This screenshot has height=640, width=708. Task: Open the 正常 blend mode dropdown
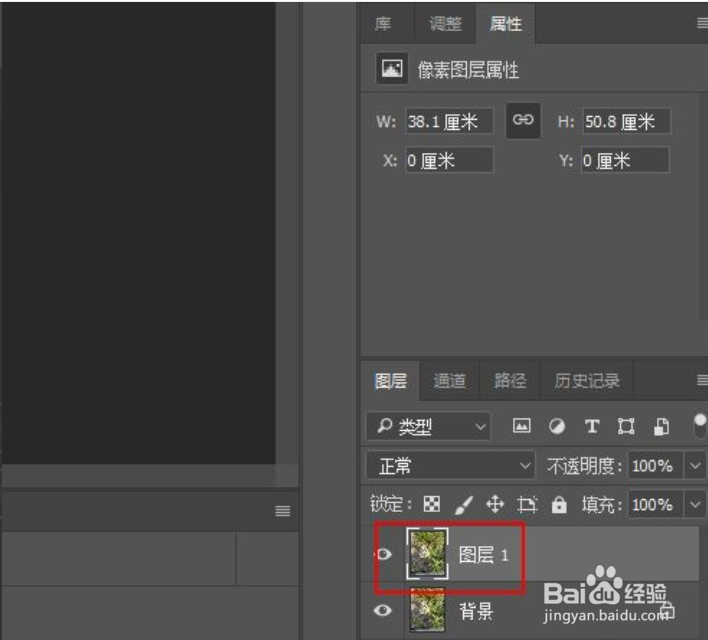click(x=450, y=465)
